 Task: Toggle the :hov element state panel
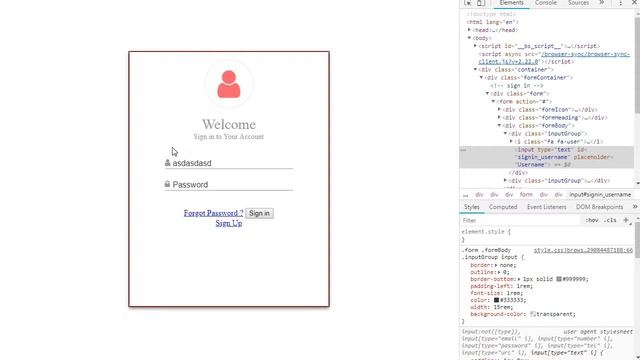592,220
